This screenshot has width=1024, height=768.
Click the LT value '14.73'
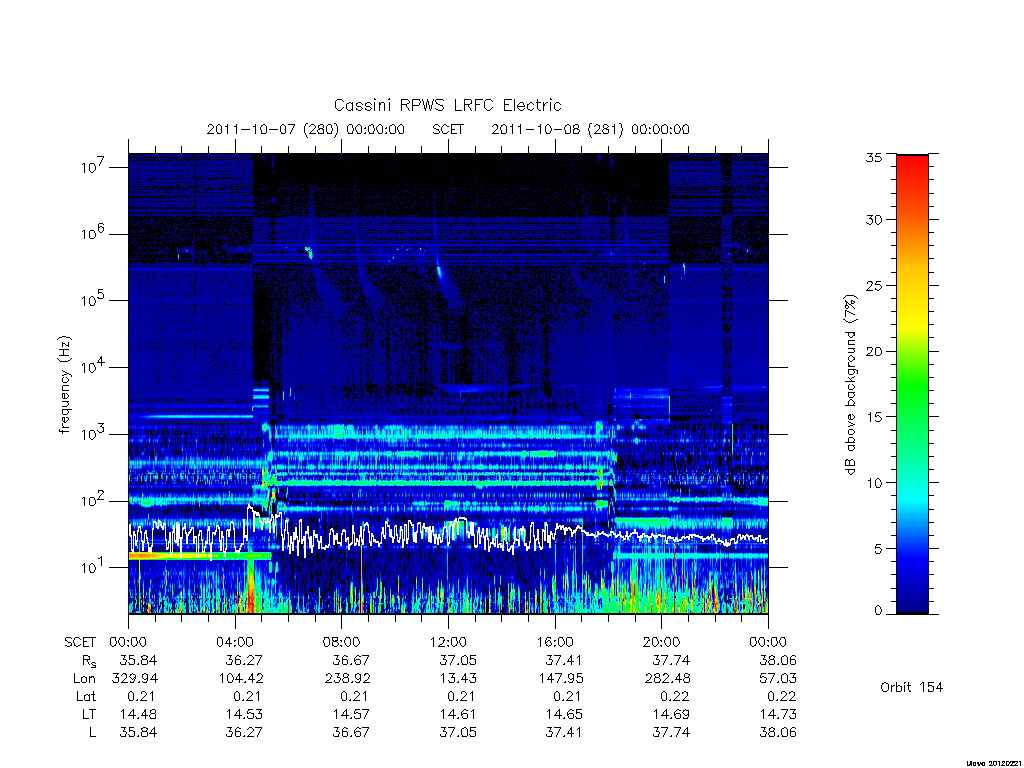[778, 714]
